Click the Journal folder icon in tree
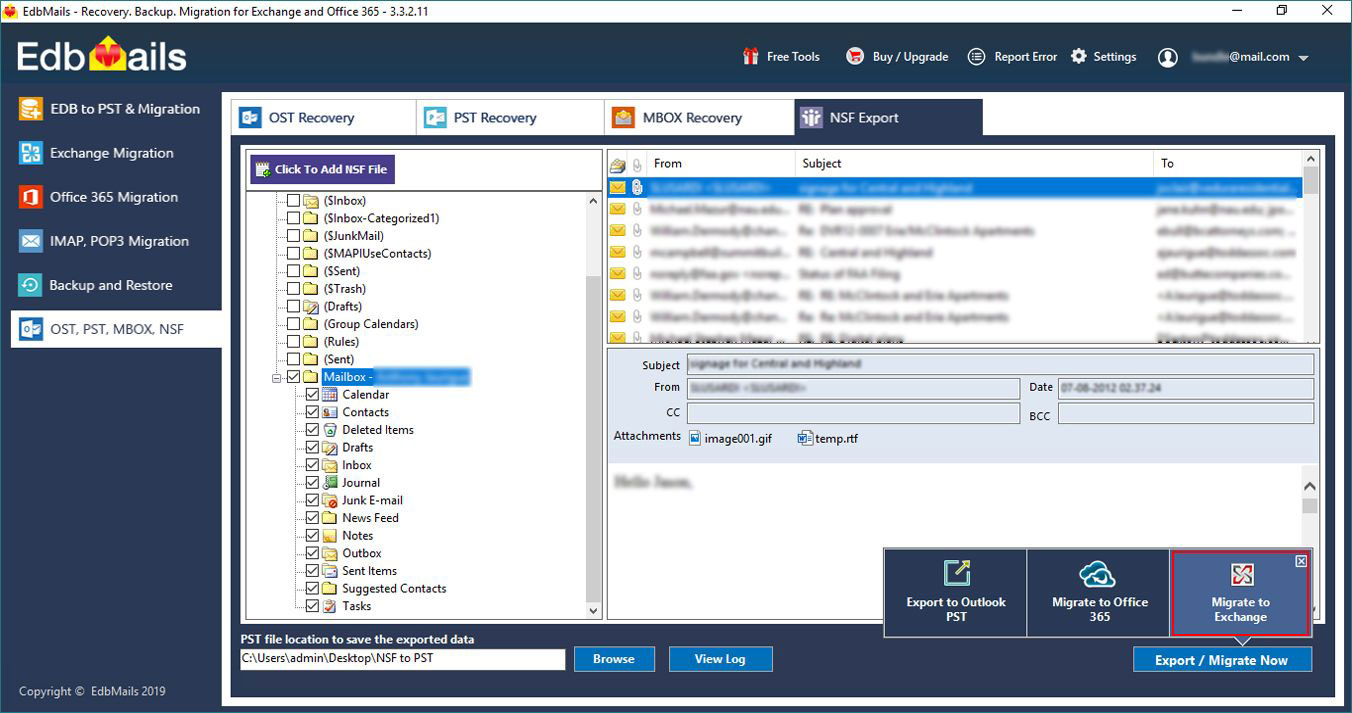 pyautogui.click(x=330, y=483)
